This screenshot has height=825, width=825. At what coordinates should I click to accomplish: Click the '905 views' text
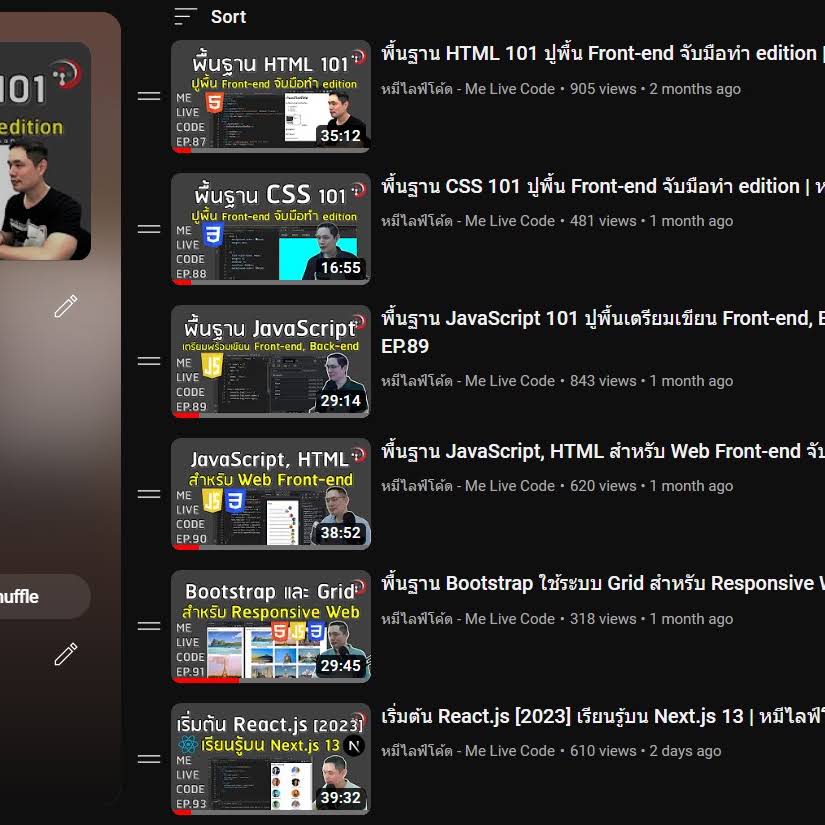(603, 89)
